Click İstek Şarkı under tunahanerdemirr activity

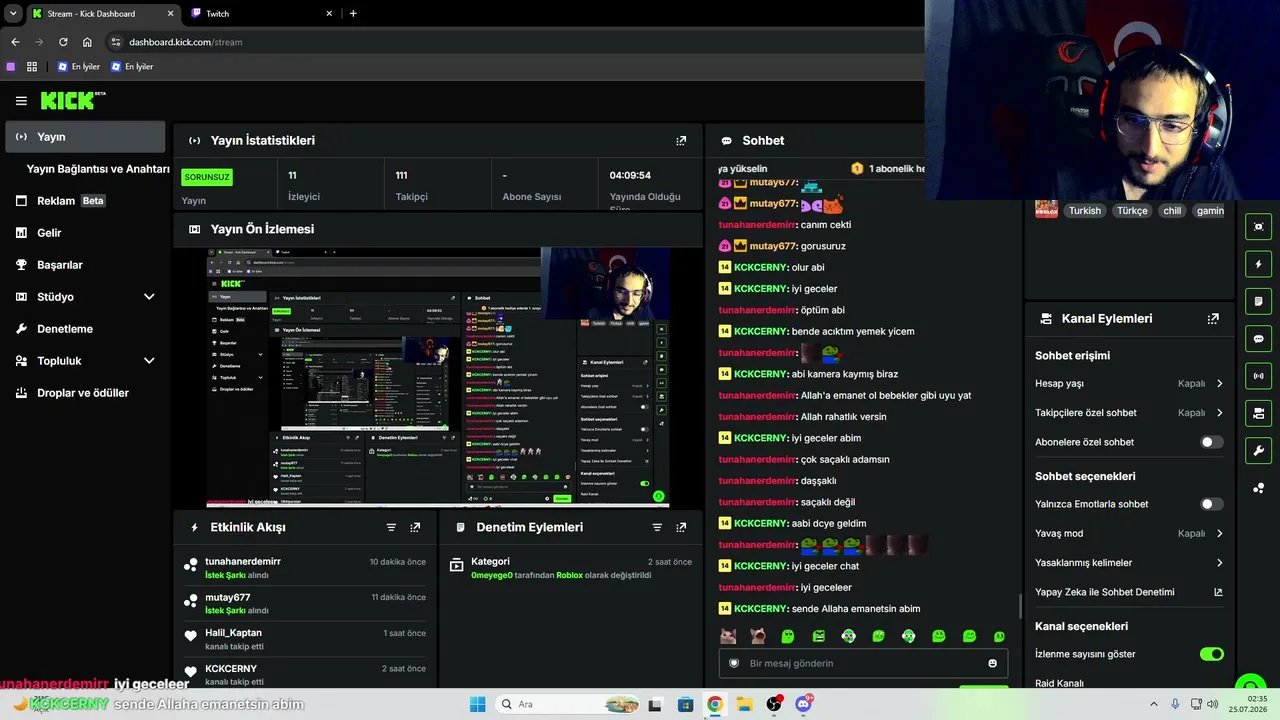click(x=224, y=575)
